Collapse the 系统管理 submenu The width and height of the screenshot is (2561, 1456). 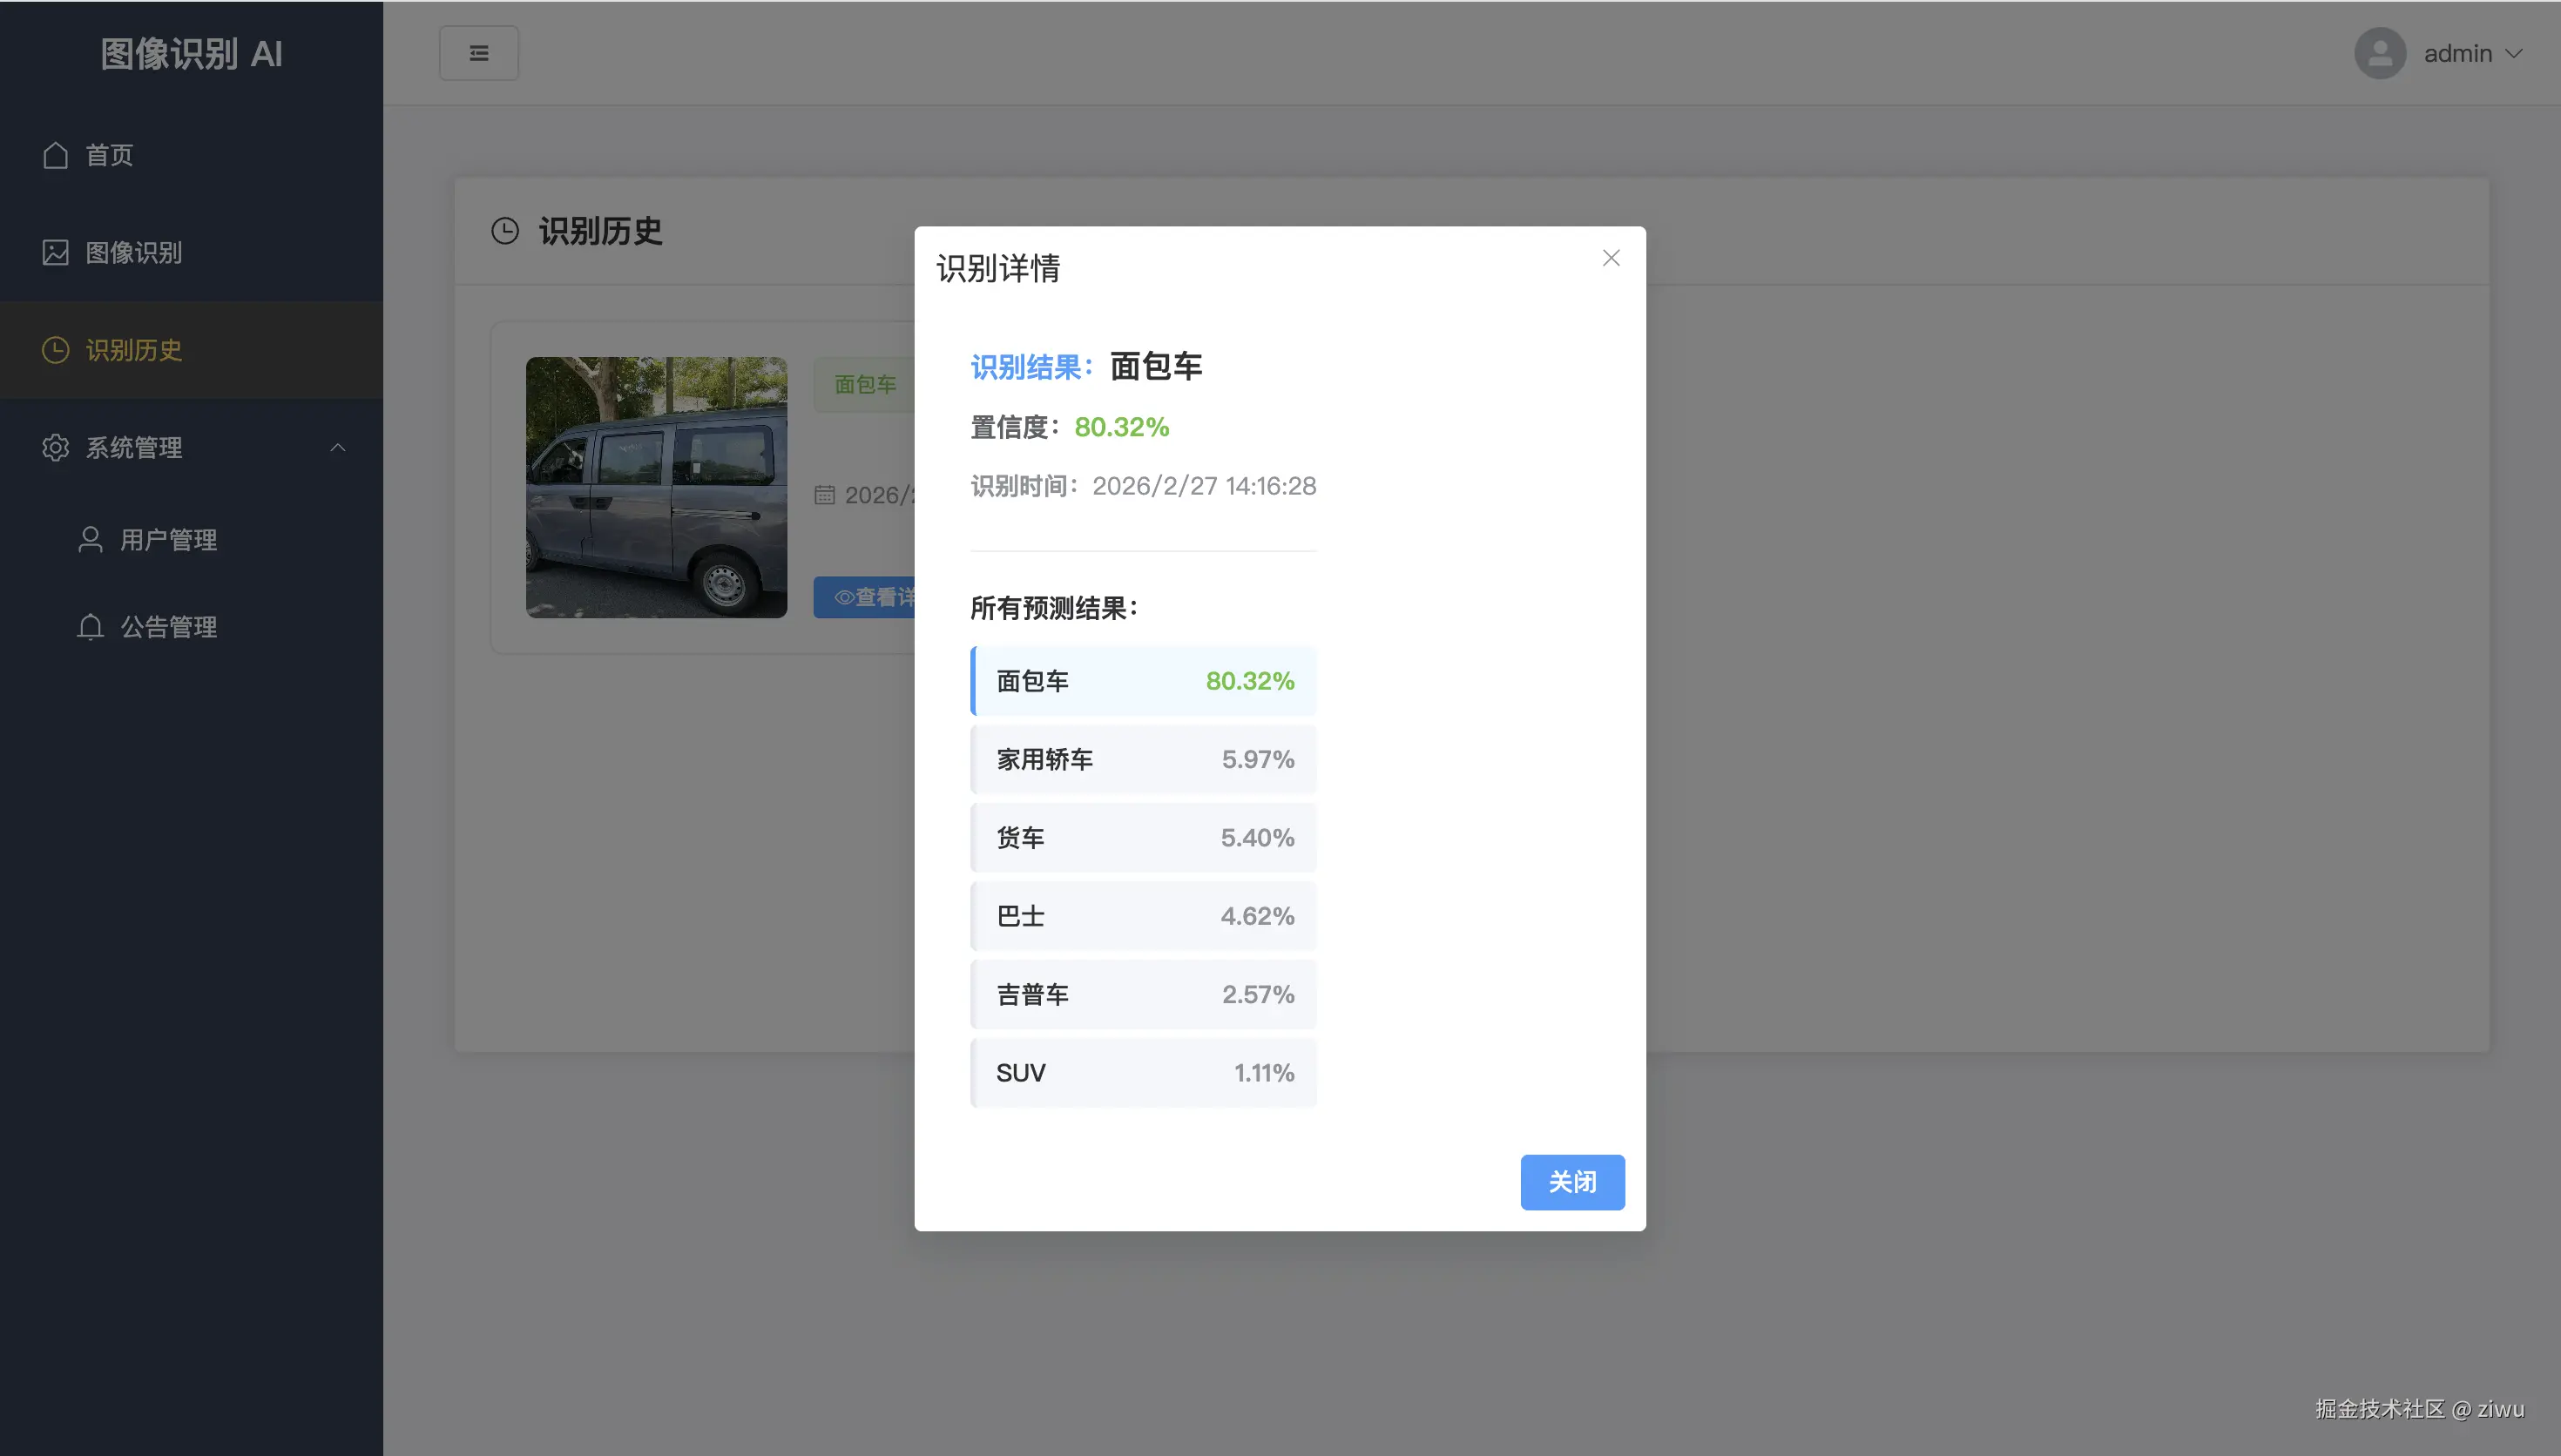(x=337, y=447)
